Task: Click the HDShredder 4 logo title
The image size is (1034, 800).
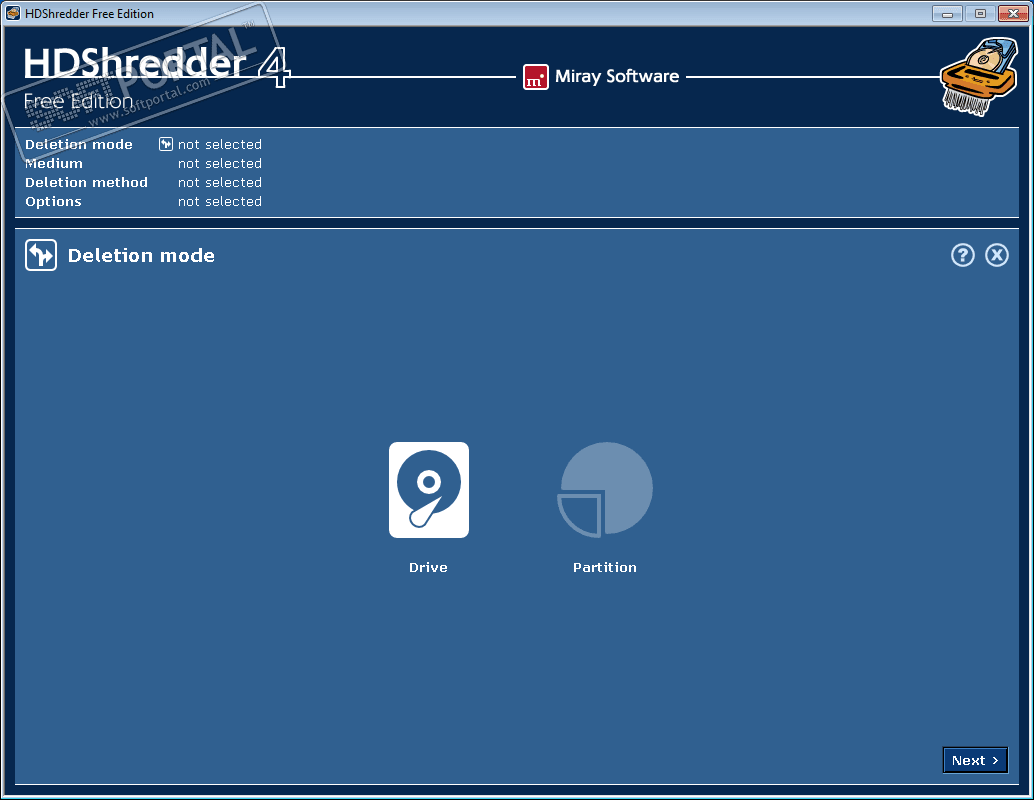Action: coord(157,66)
